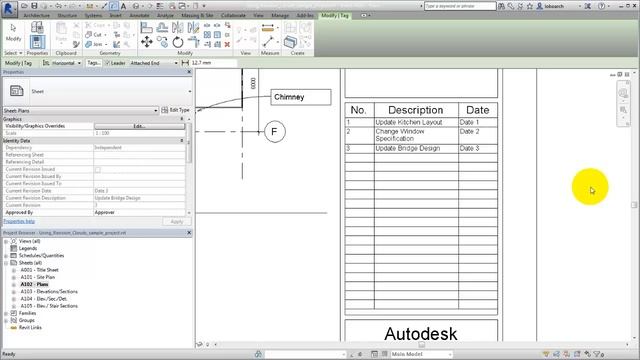Open the Manage ribbon tab
This screenshot has height=360, width=640.
tap(280, 15)
